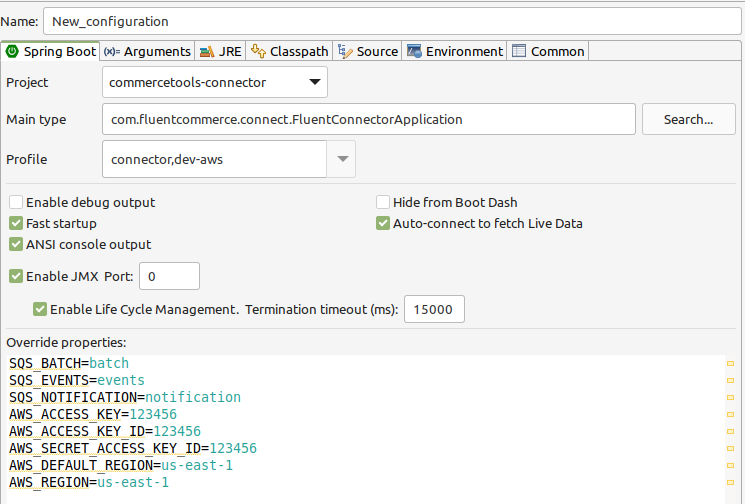Image resolution: width=745 pixels, height=504 pixels.
Task: Enable debug output checkbox
Action: [x=16, y=202]
